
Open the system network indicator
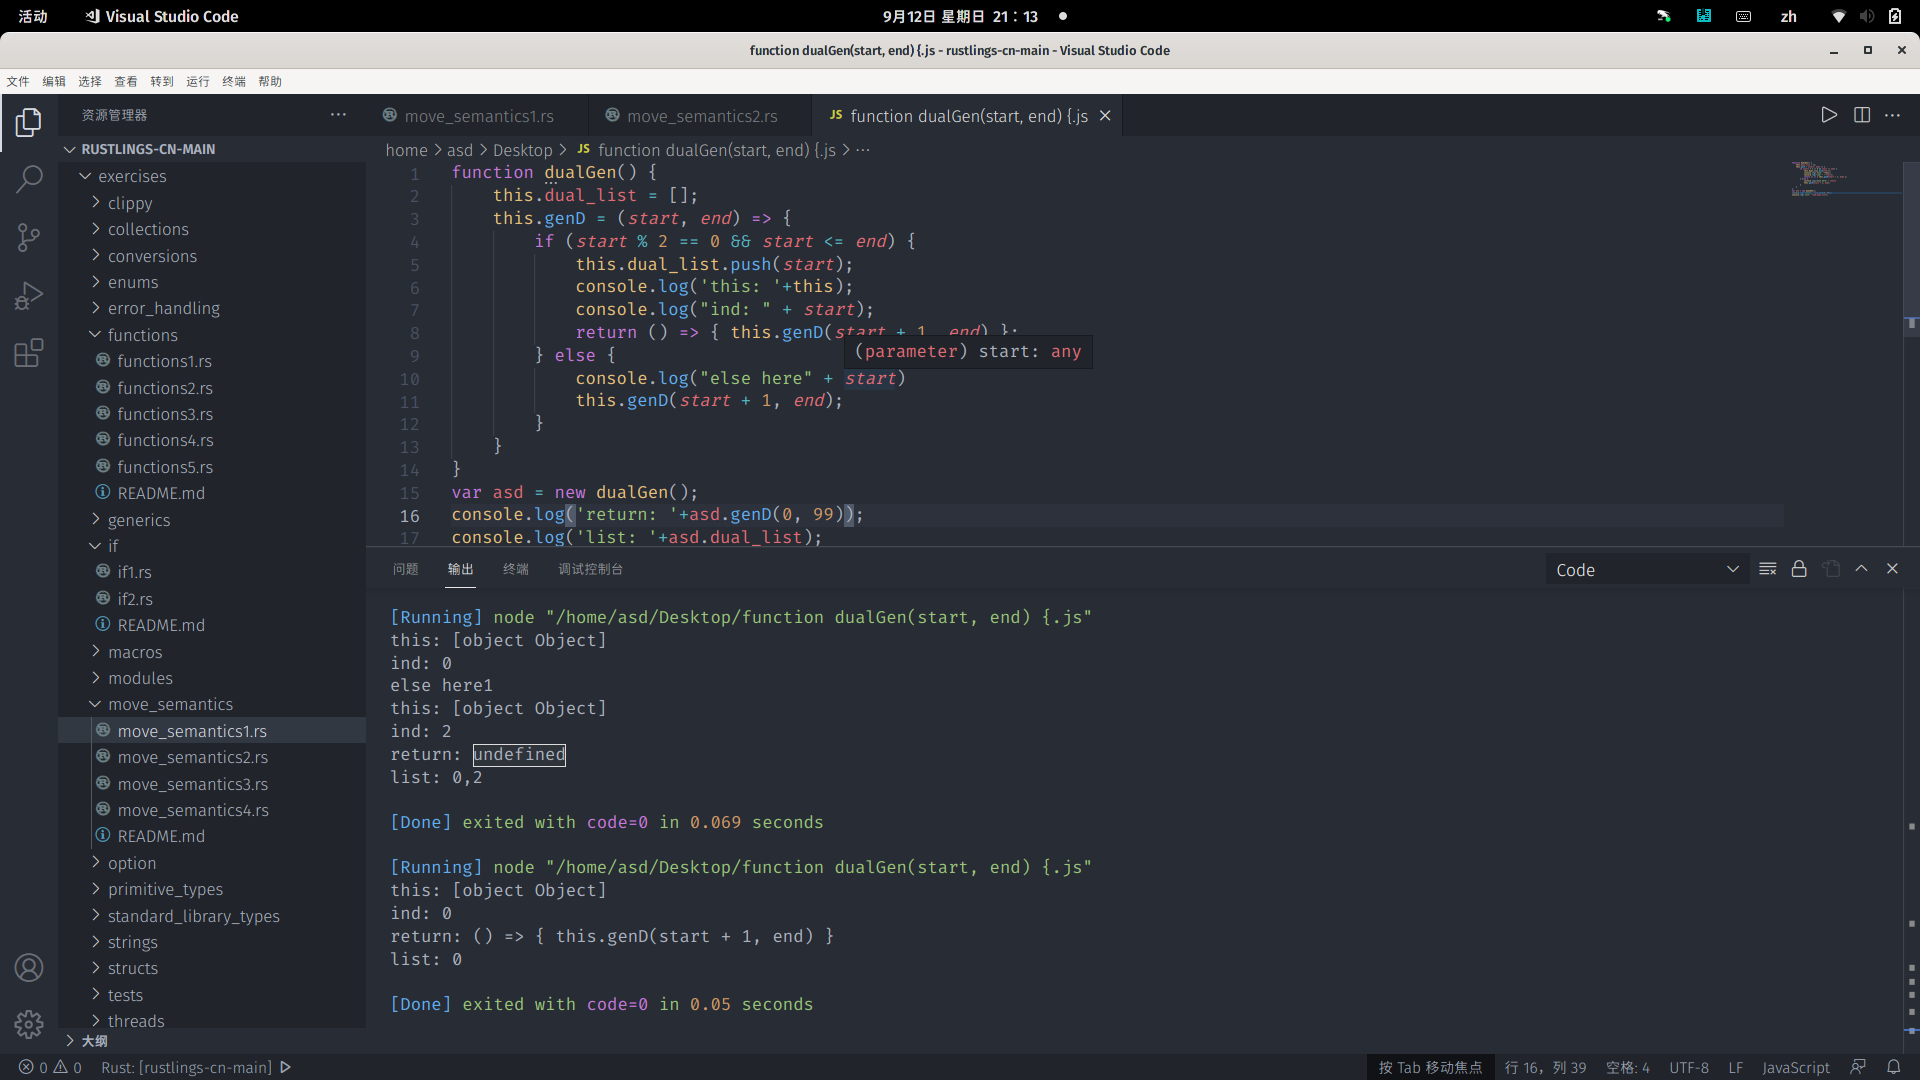point(1838,16)
